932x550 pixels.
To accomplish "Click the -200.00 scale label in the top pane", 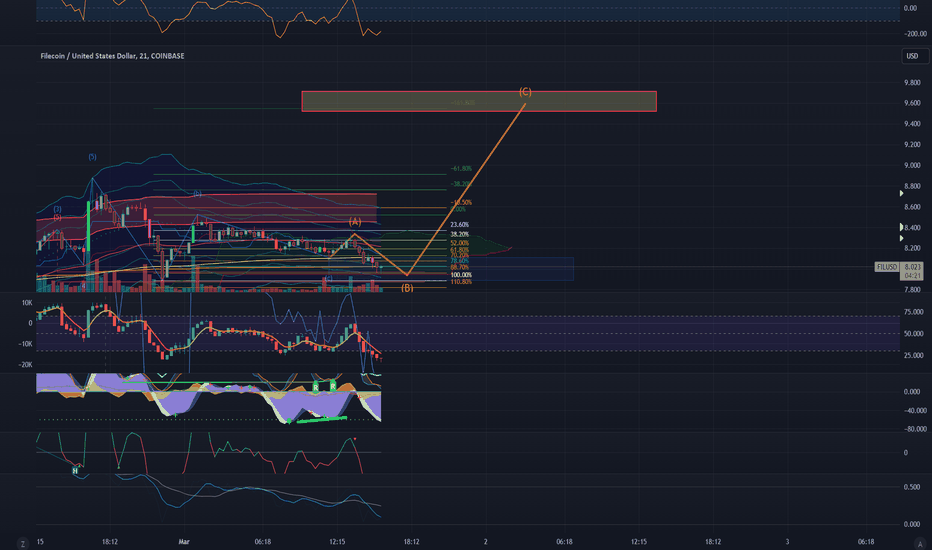I will (915, 34).
